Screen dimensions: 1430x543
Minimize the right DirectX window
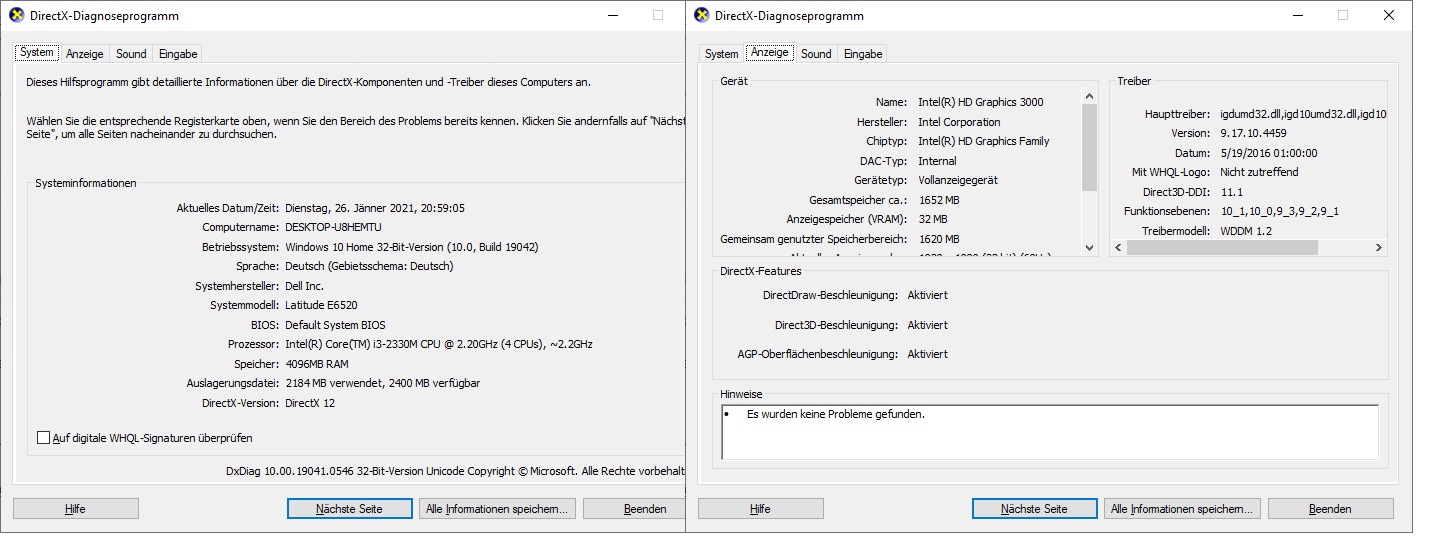pyautogui.click(x=1297, y=16)
